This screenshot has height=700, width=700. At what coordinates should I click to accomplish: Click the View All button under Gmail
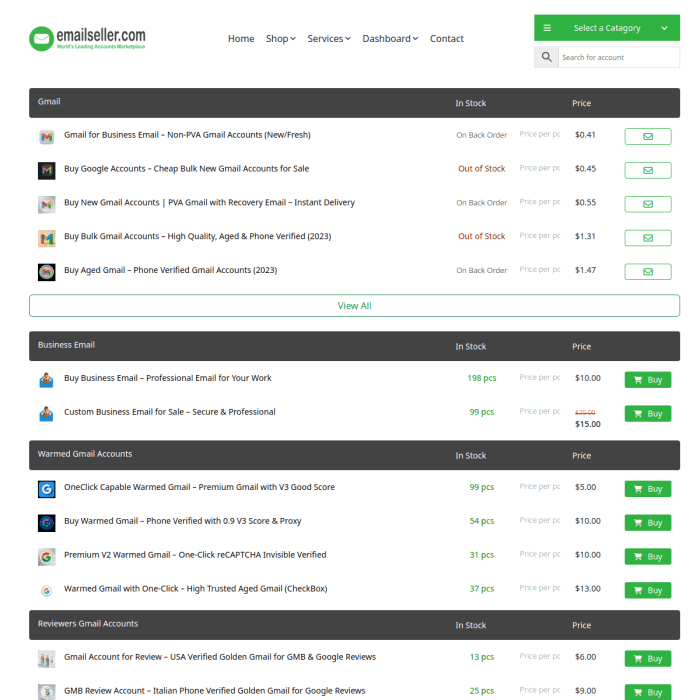(354, 306)
